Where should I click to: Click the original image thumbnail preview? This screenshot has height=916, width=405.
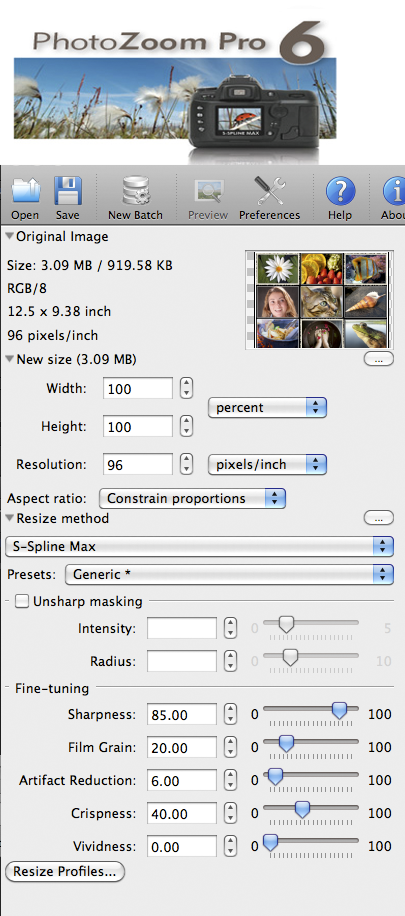pyautogui.click(x=320, y=300)
